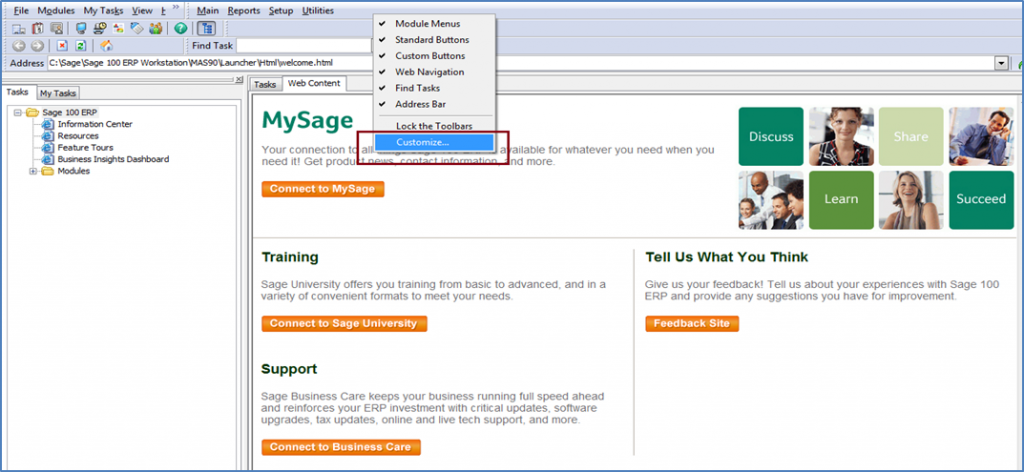Select Resources in the task tree
The height and width of the screenshot is (472, 1024).
point(78,136)
